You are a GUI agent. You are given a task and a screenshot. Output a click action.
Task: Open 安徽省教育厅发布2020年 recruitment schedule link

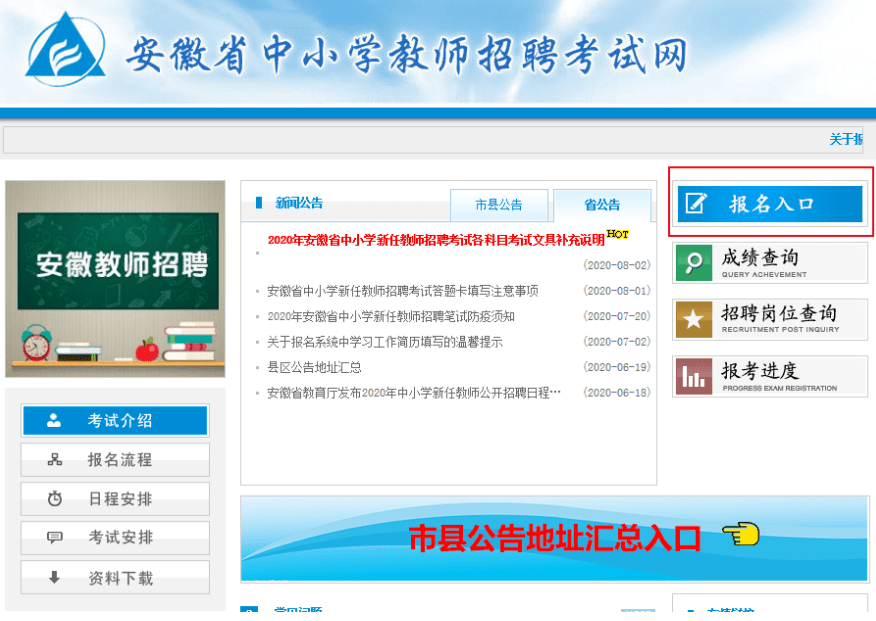(x=414, y=393)
